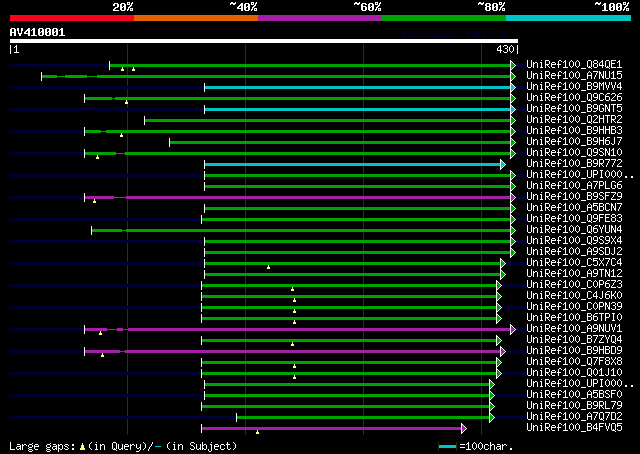Click the purple arrowhead of the B9SFZ9 row

coord(513,198)
